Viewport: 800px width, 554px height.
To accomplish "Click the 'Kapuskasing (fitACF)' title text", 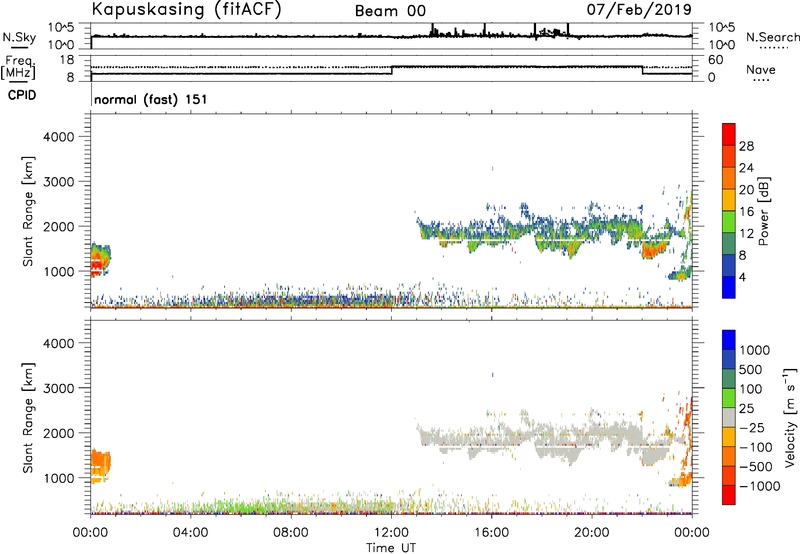I will click(x=187, y=10).
